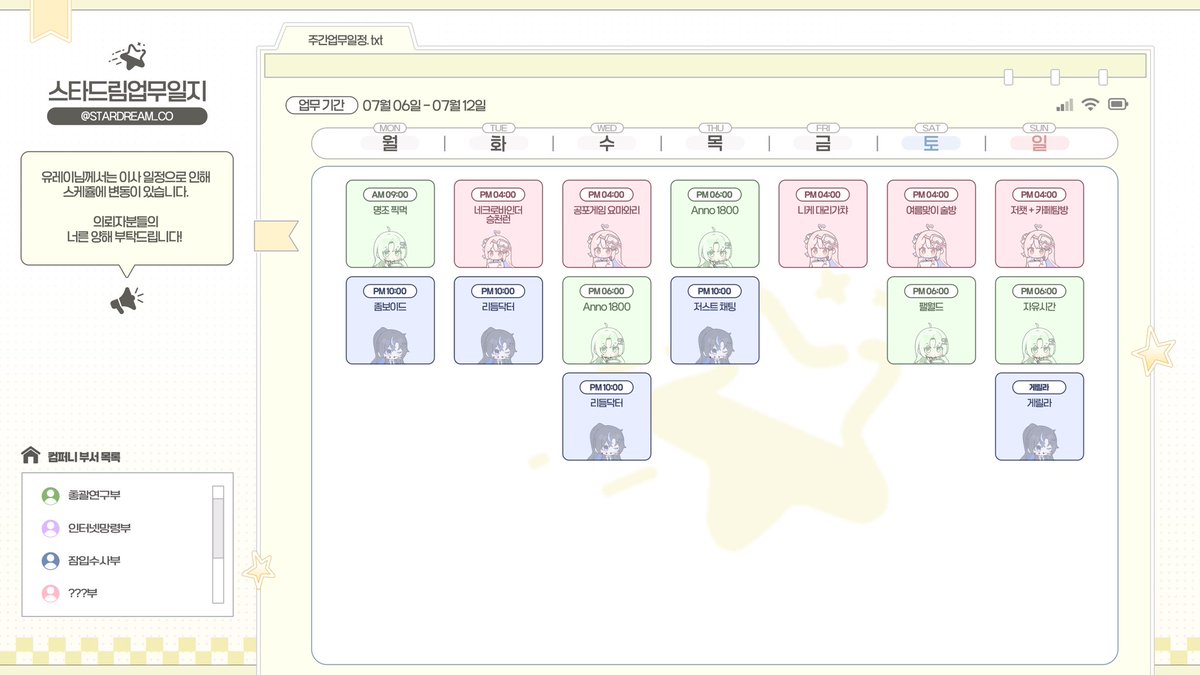Click the pink avatar icon for ???부
The image size is (1200, 675).
tap(50, 593)
